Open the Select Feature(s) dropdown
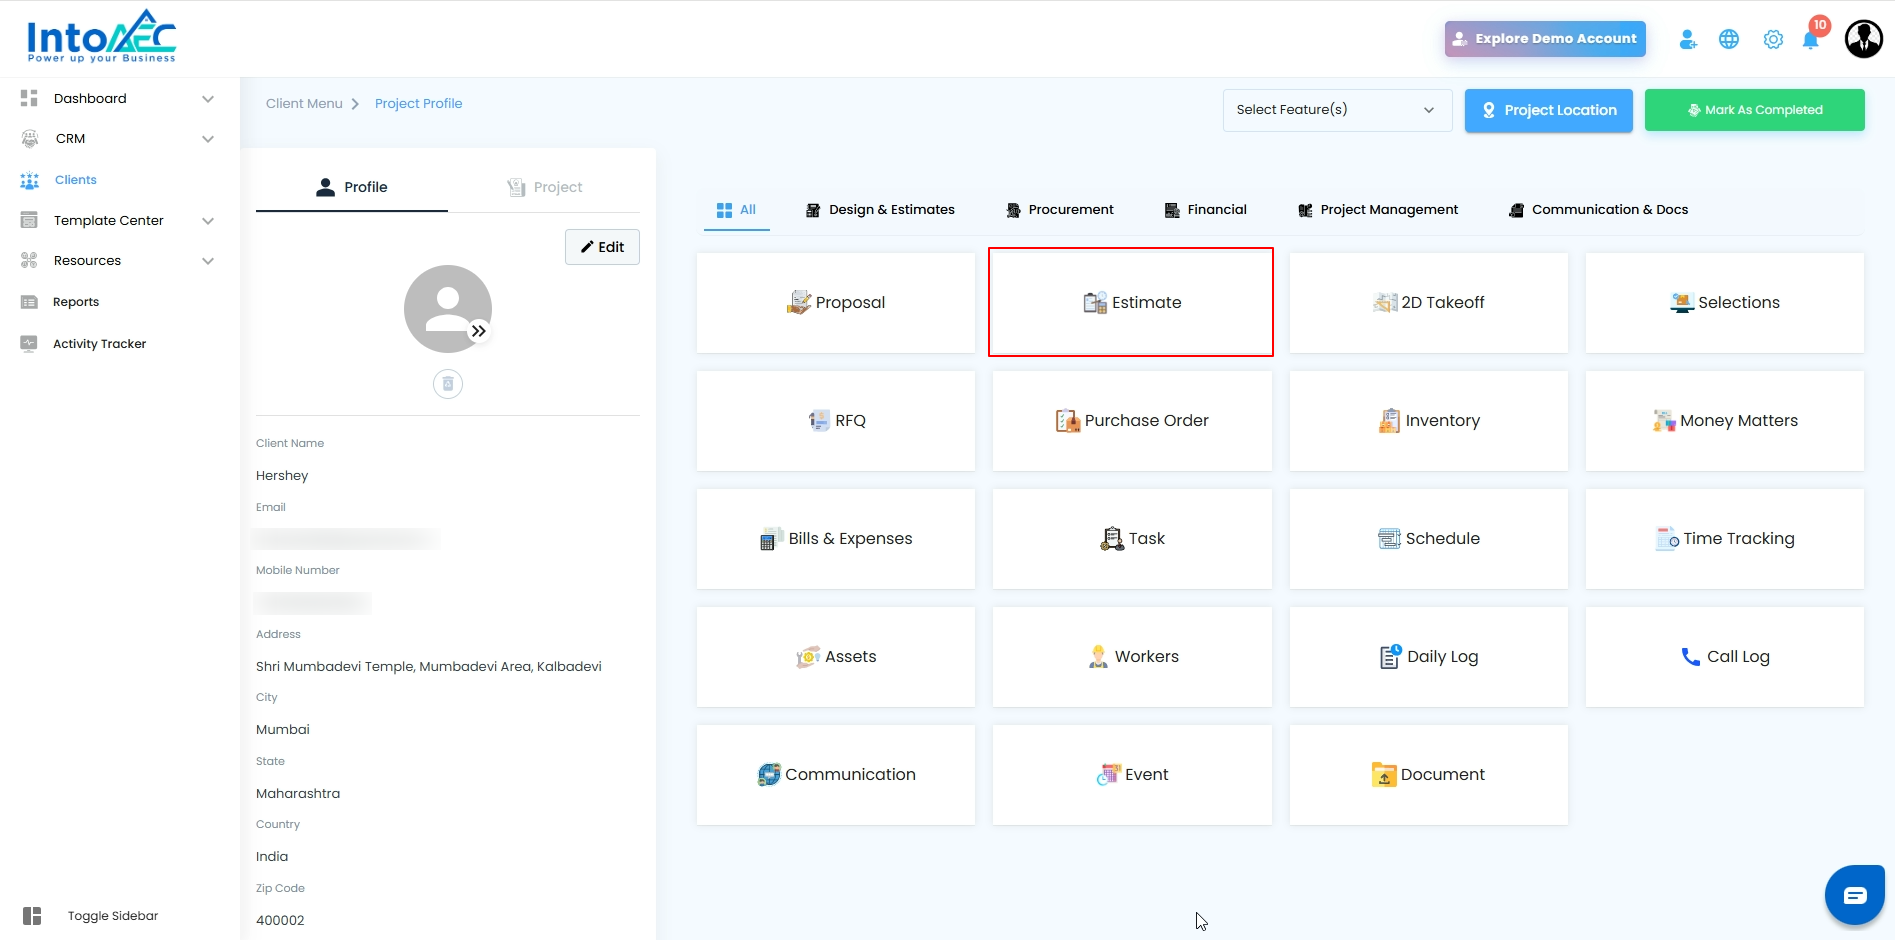 click(1337, 110)
